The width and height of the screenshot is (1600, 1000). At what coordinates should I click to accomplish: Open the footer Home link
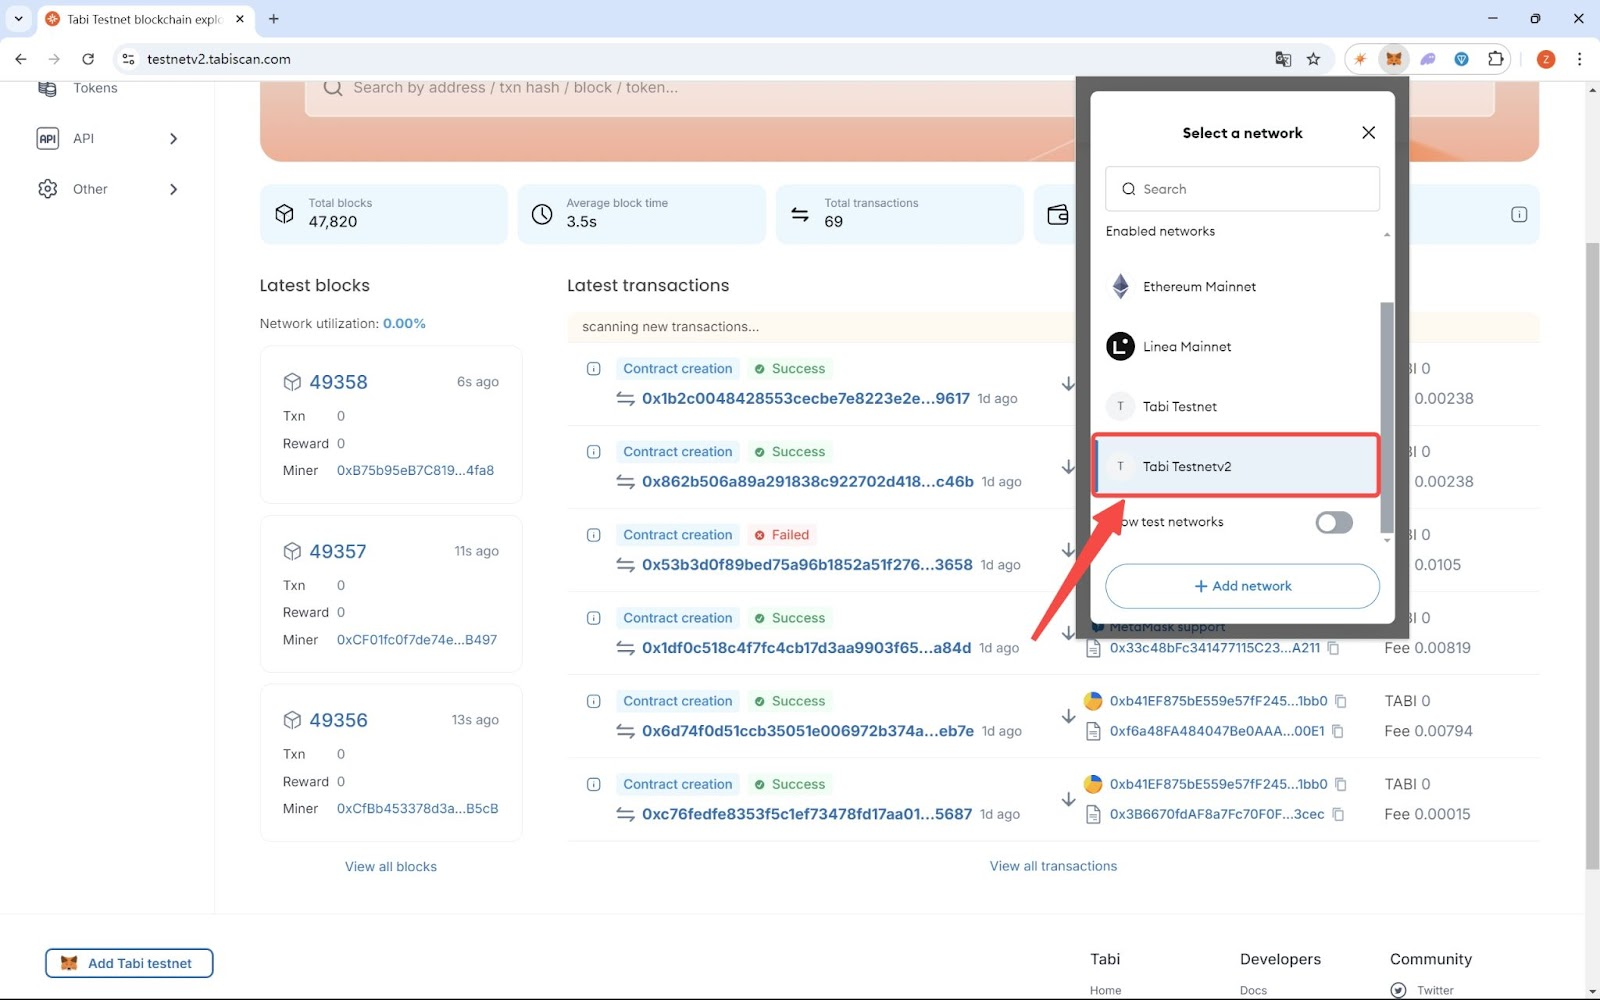tap(1105, 990)
